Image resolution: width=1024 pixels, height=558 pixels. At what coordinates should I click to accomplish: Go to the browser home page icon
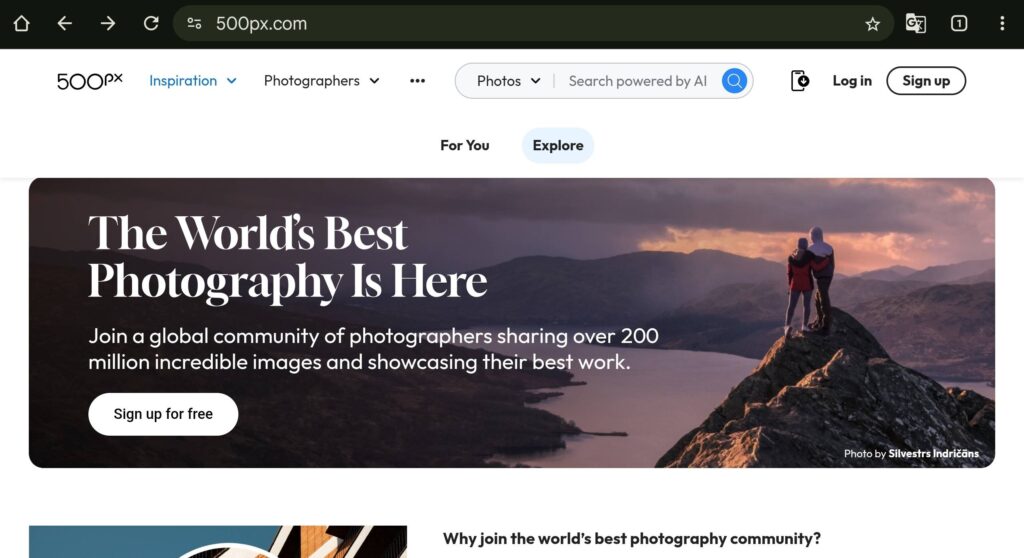pyautogui.click(x=22, y=24)
